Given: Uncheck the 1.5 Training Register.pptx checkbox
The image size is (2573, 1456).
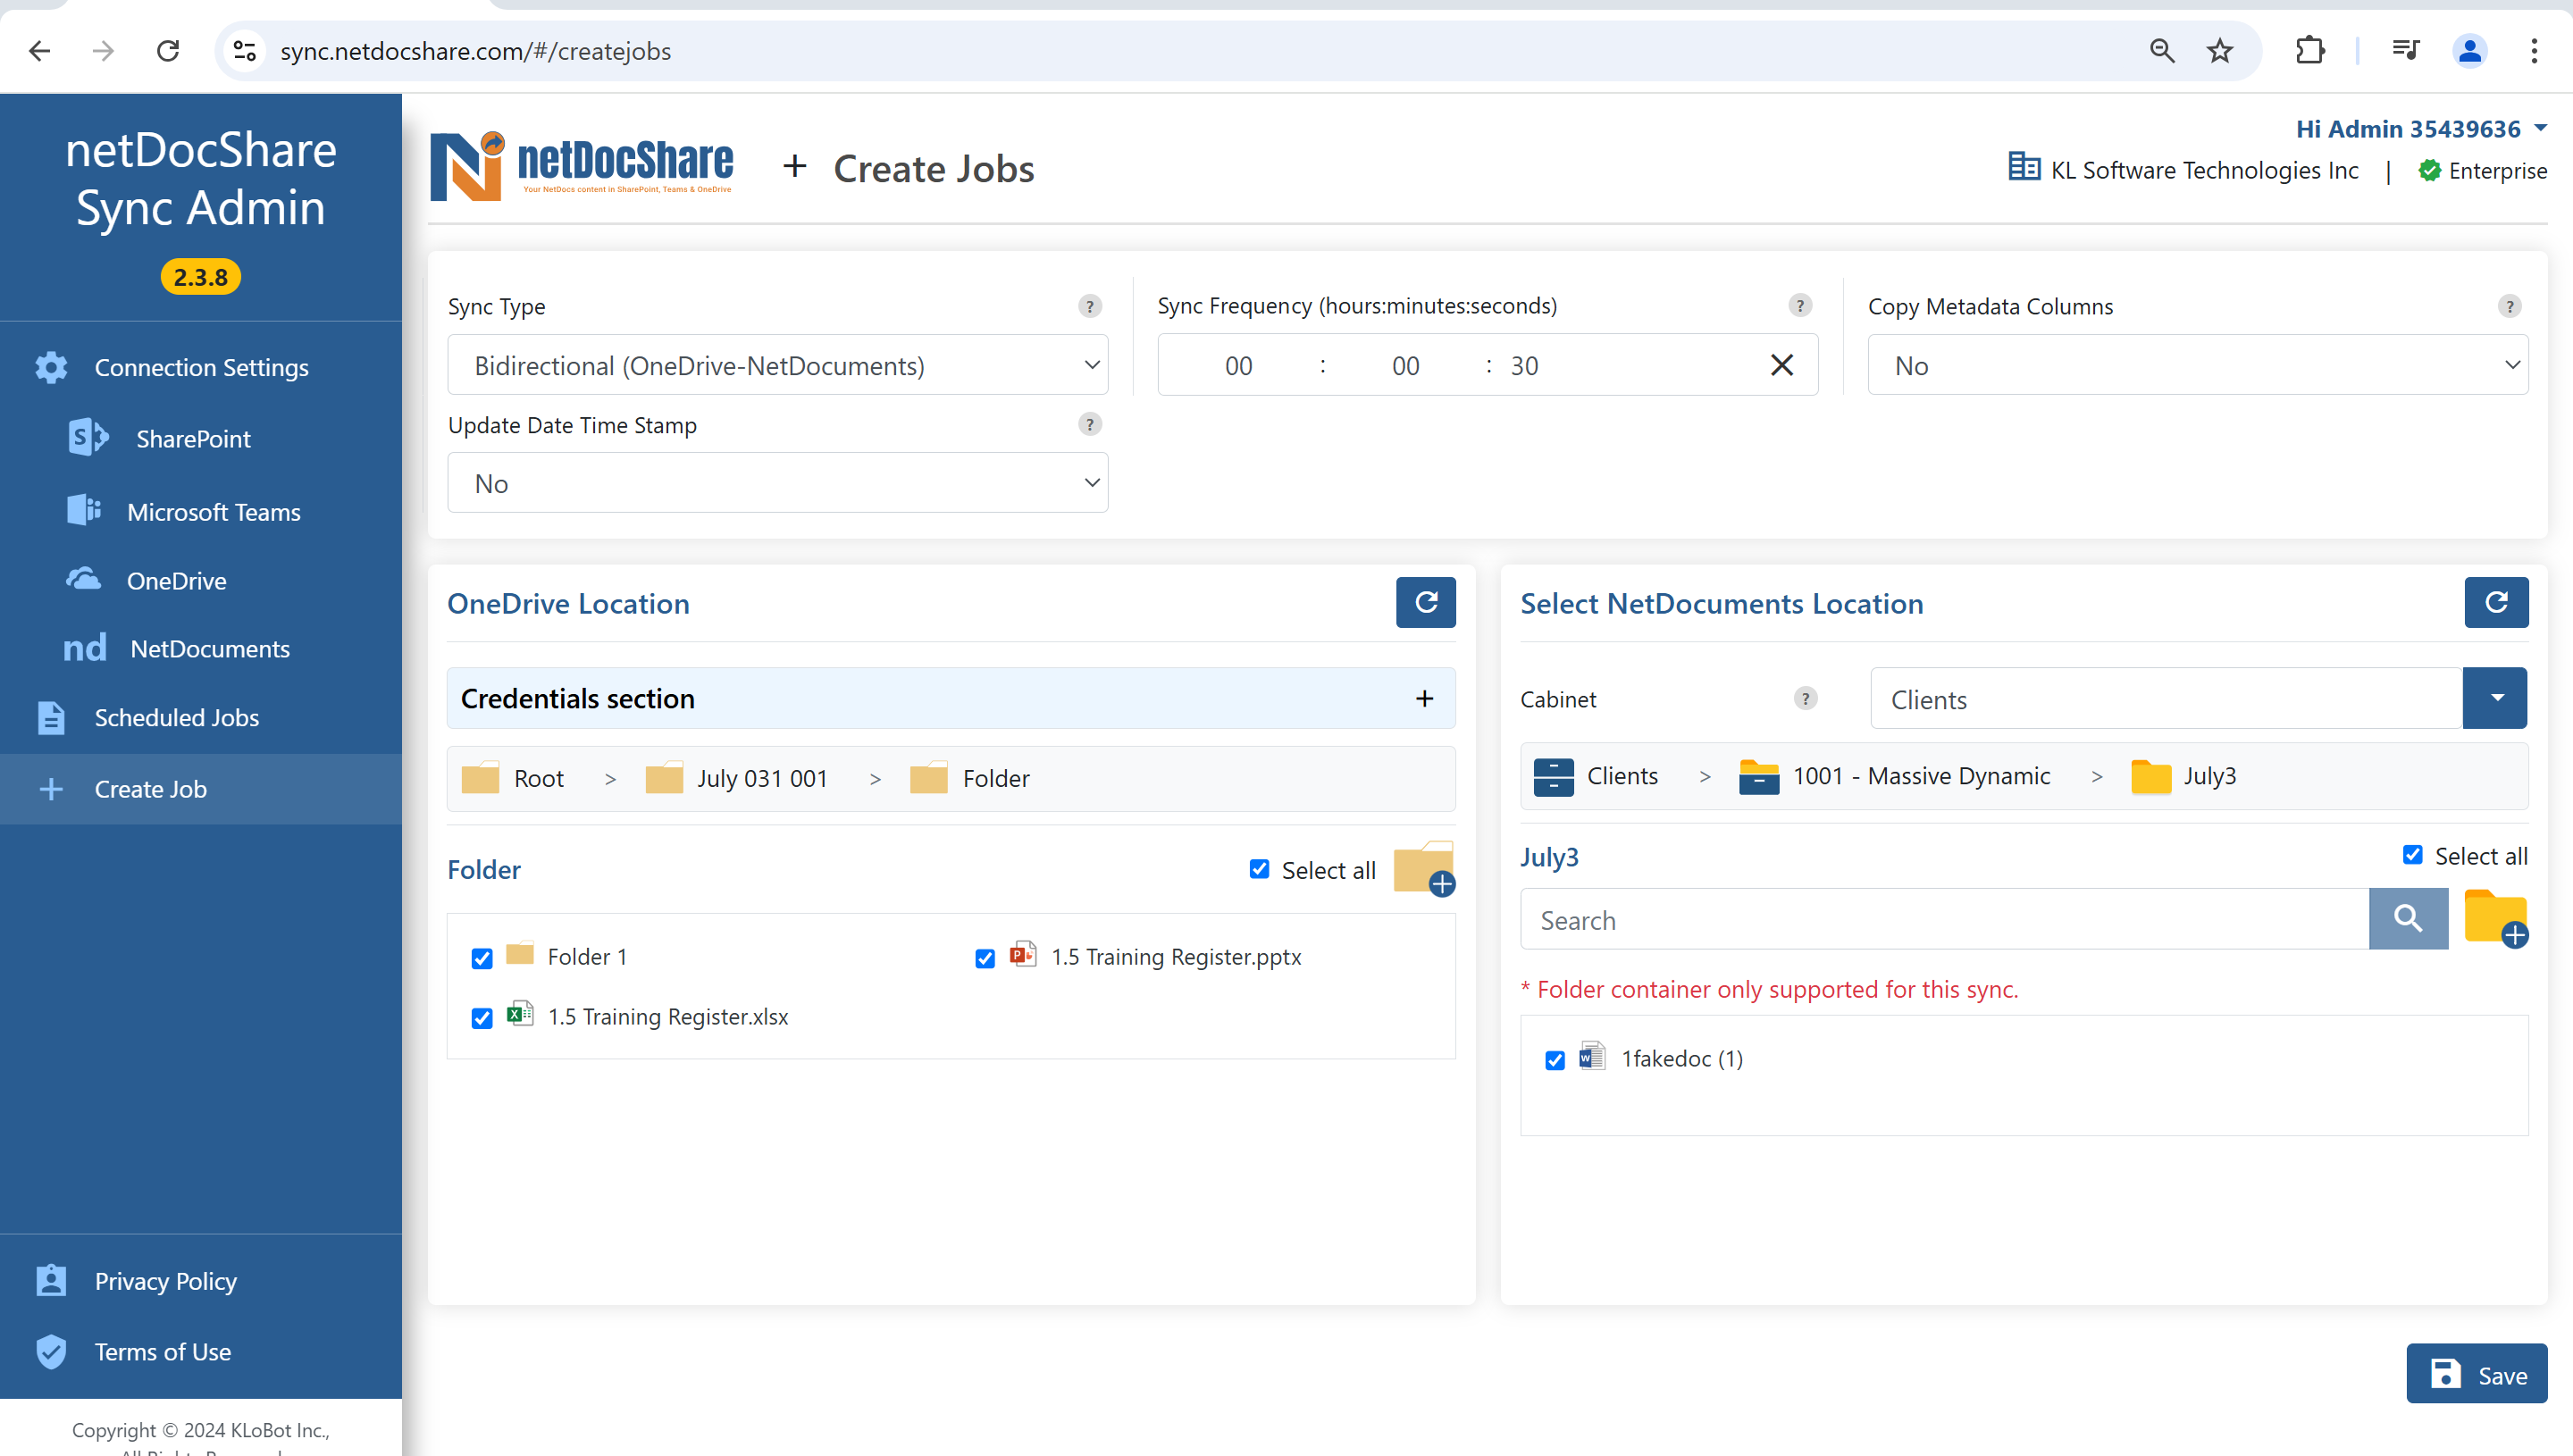Looking at the screenshot, I should pos(985,958).
